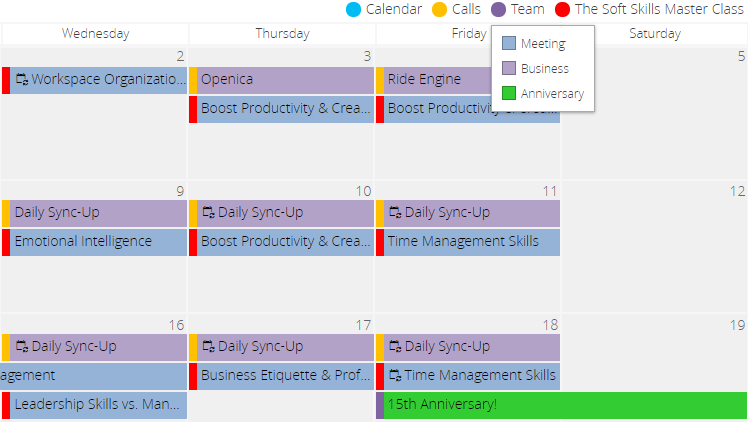The height and width of the screenshot is (422, 748).
Task: Click the purple Team legend circle
Action: click(499, 9)
